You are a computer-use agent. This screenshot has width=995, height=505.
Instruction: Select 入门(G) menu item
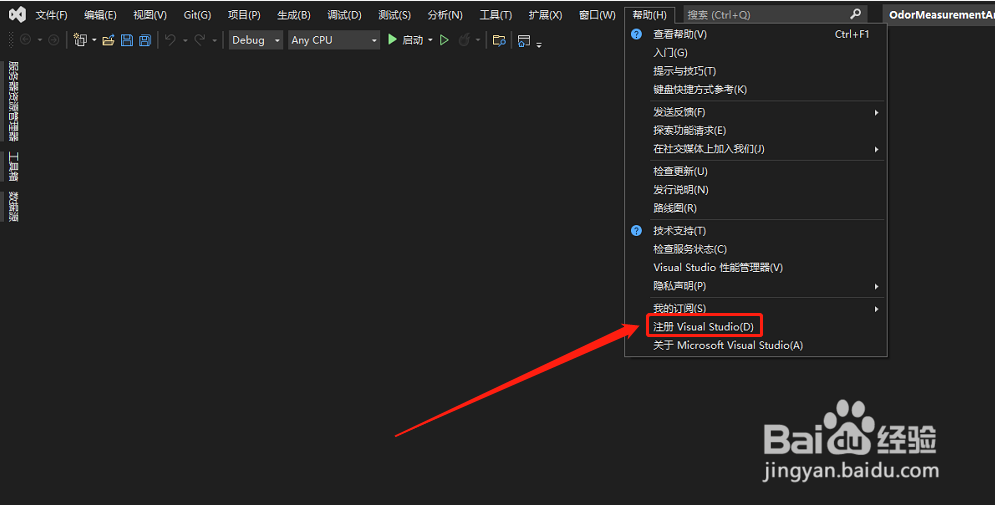(756, 53)
